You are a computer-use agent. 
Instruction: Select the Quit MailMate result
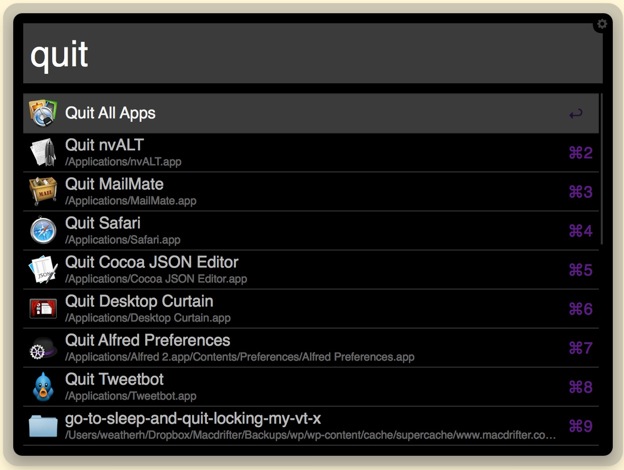(311, 191)
